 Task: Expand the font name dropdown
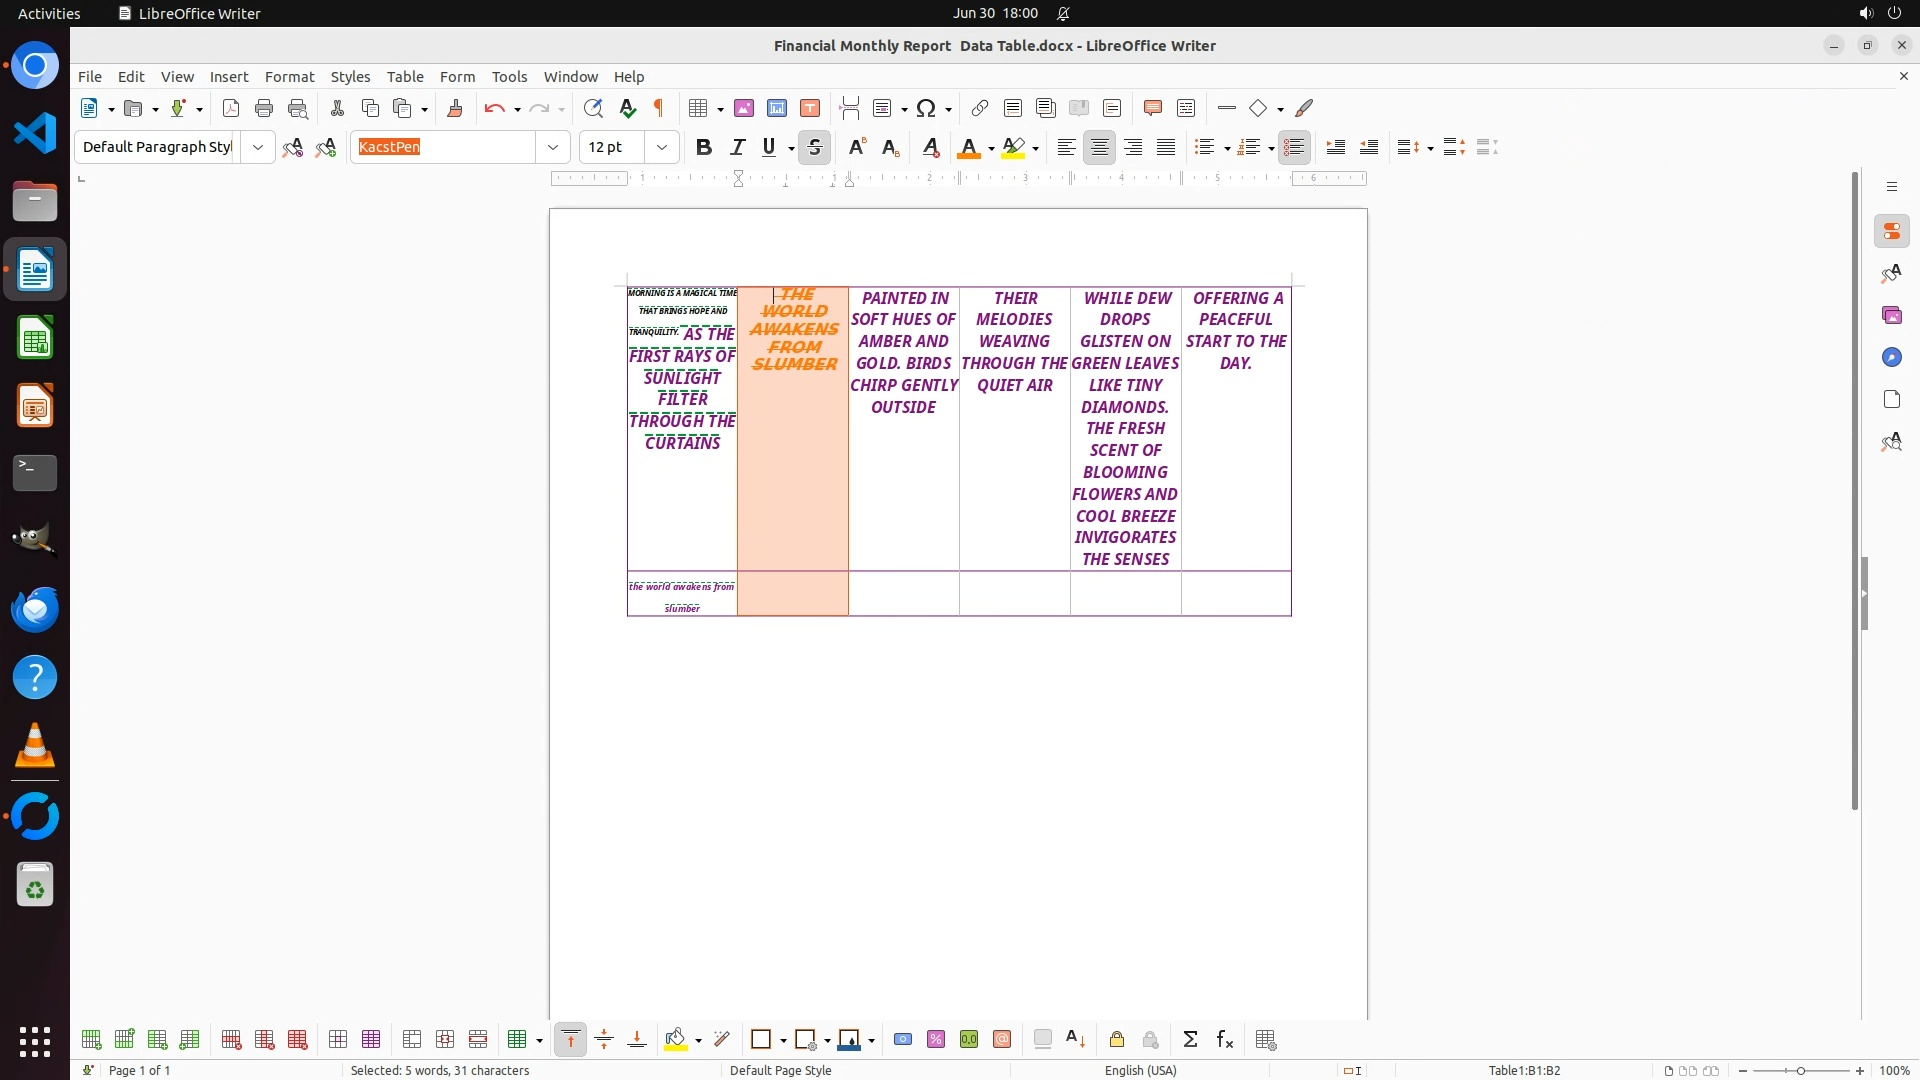[x=552, y=147]
